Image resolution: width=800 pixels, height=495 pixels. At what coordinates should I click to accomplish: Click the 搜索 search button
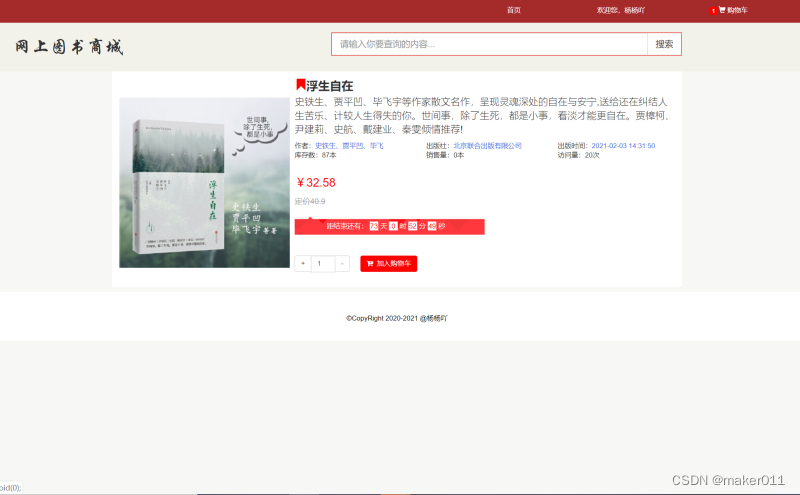pos(664,44)
